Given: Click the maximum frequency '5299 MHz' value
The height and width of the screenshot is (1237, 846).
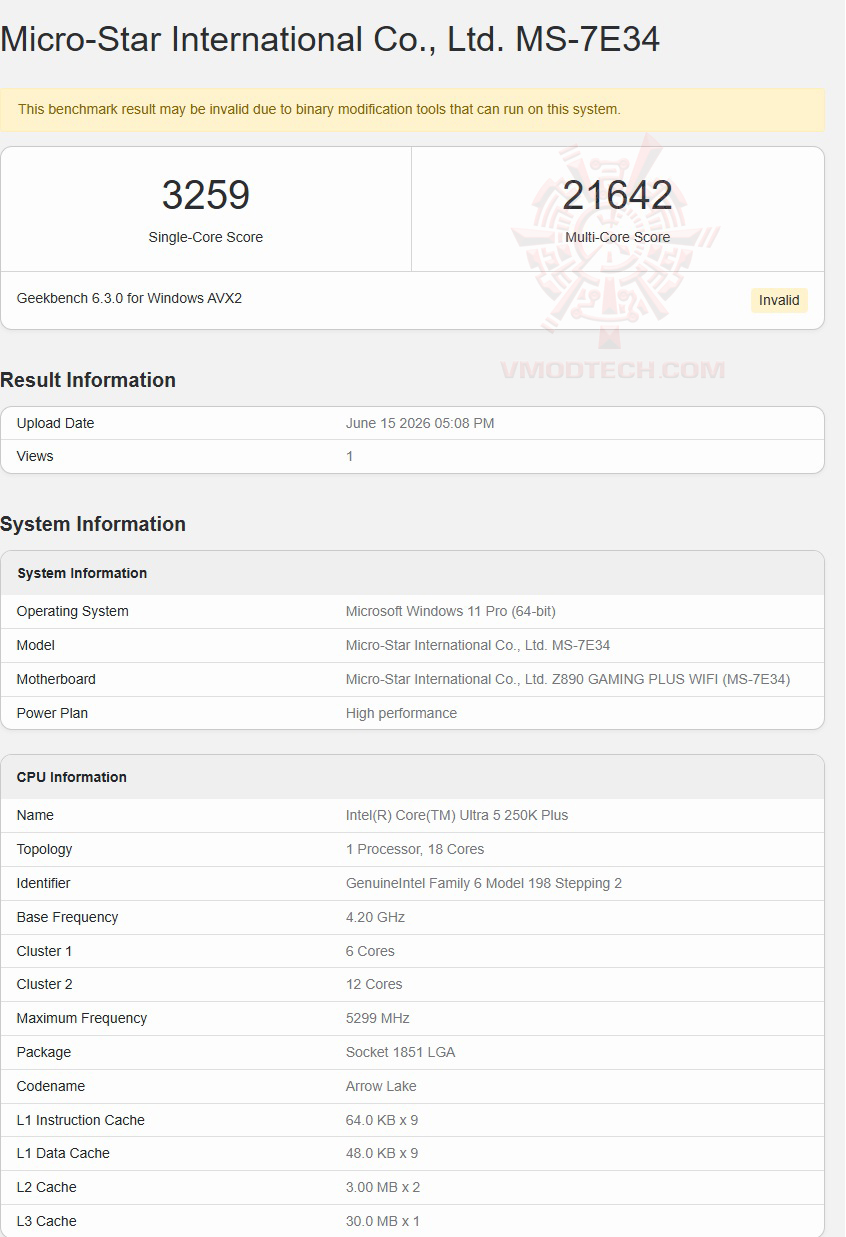Looking at the screenshot, I should click(x=378, y=1018).
